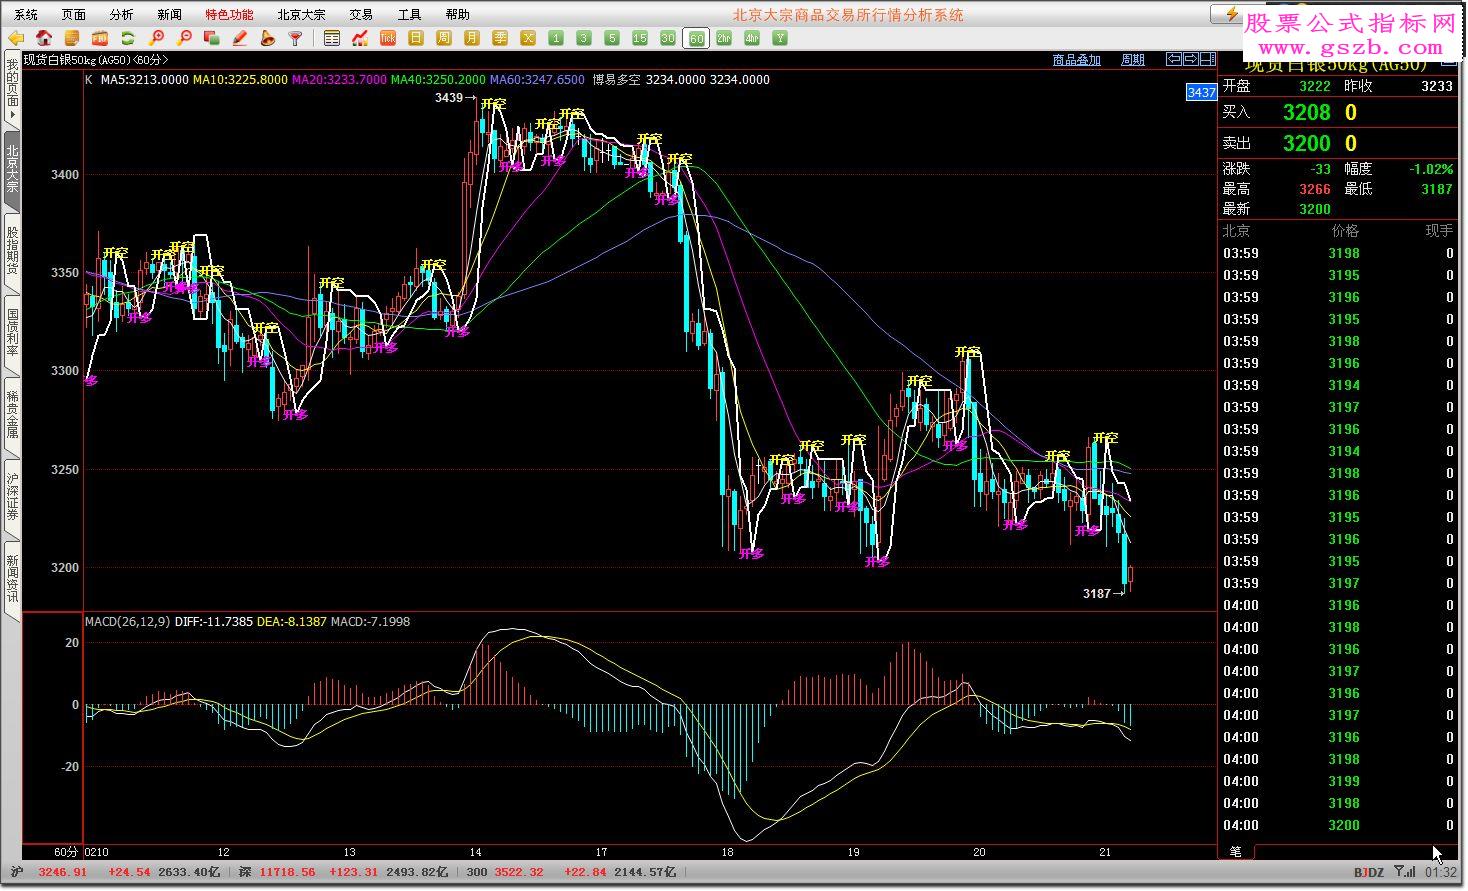Switch to the 股指期货 side tab
This screenshot has height=891, width=1468.
pos(12,251)
